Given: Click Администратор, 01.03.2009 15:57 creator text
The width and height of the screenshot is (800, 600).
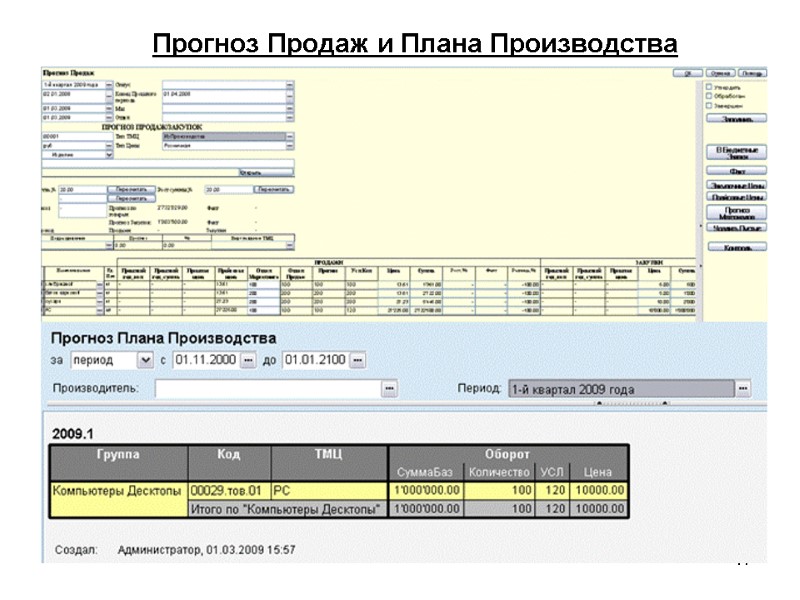Looking at the screenshot, I should (x=206, y=550).
